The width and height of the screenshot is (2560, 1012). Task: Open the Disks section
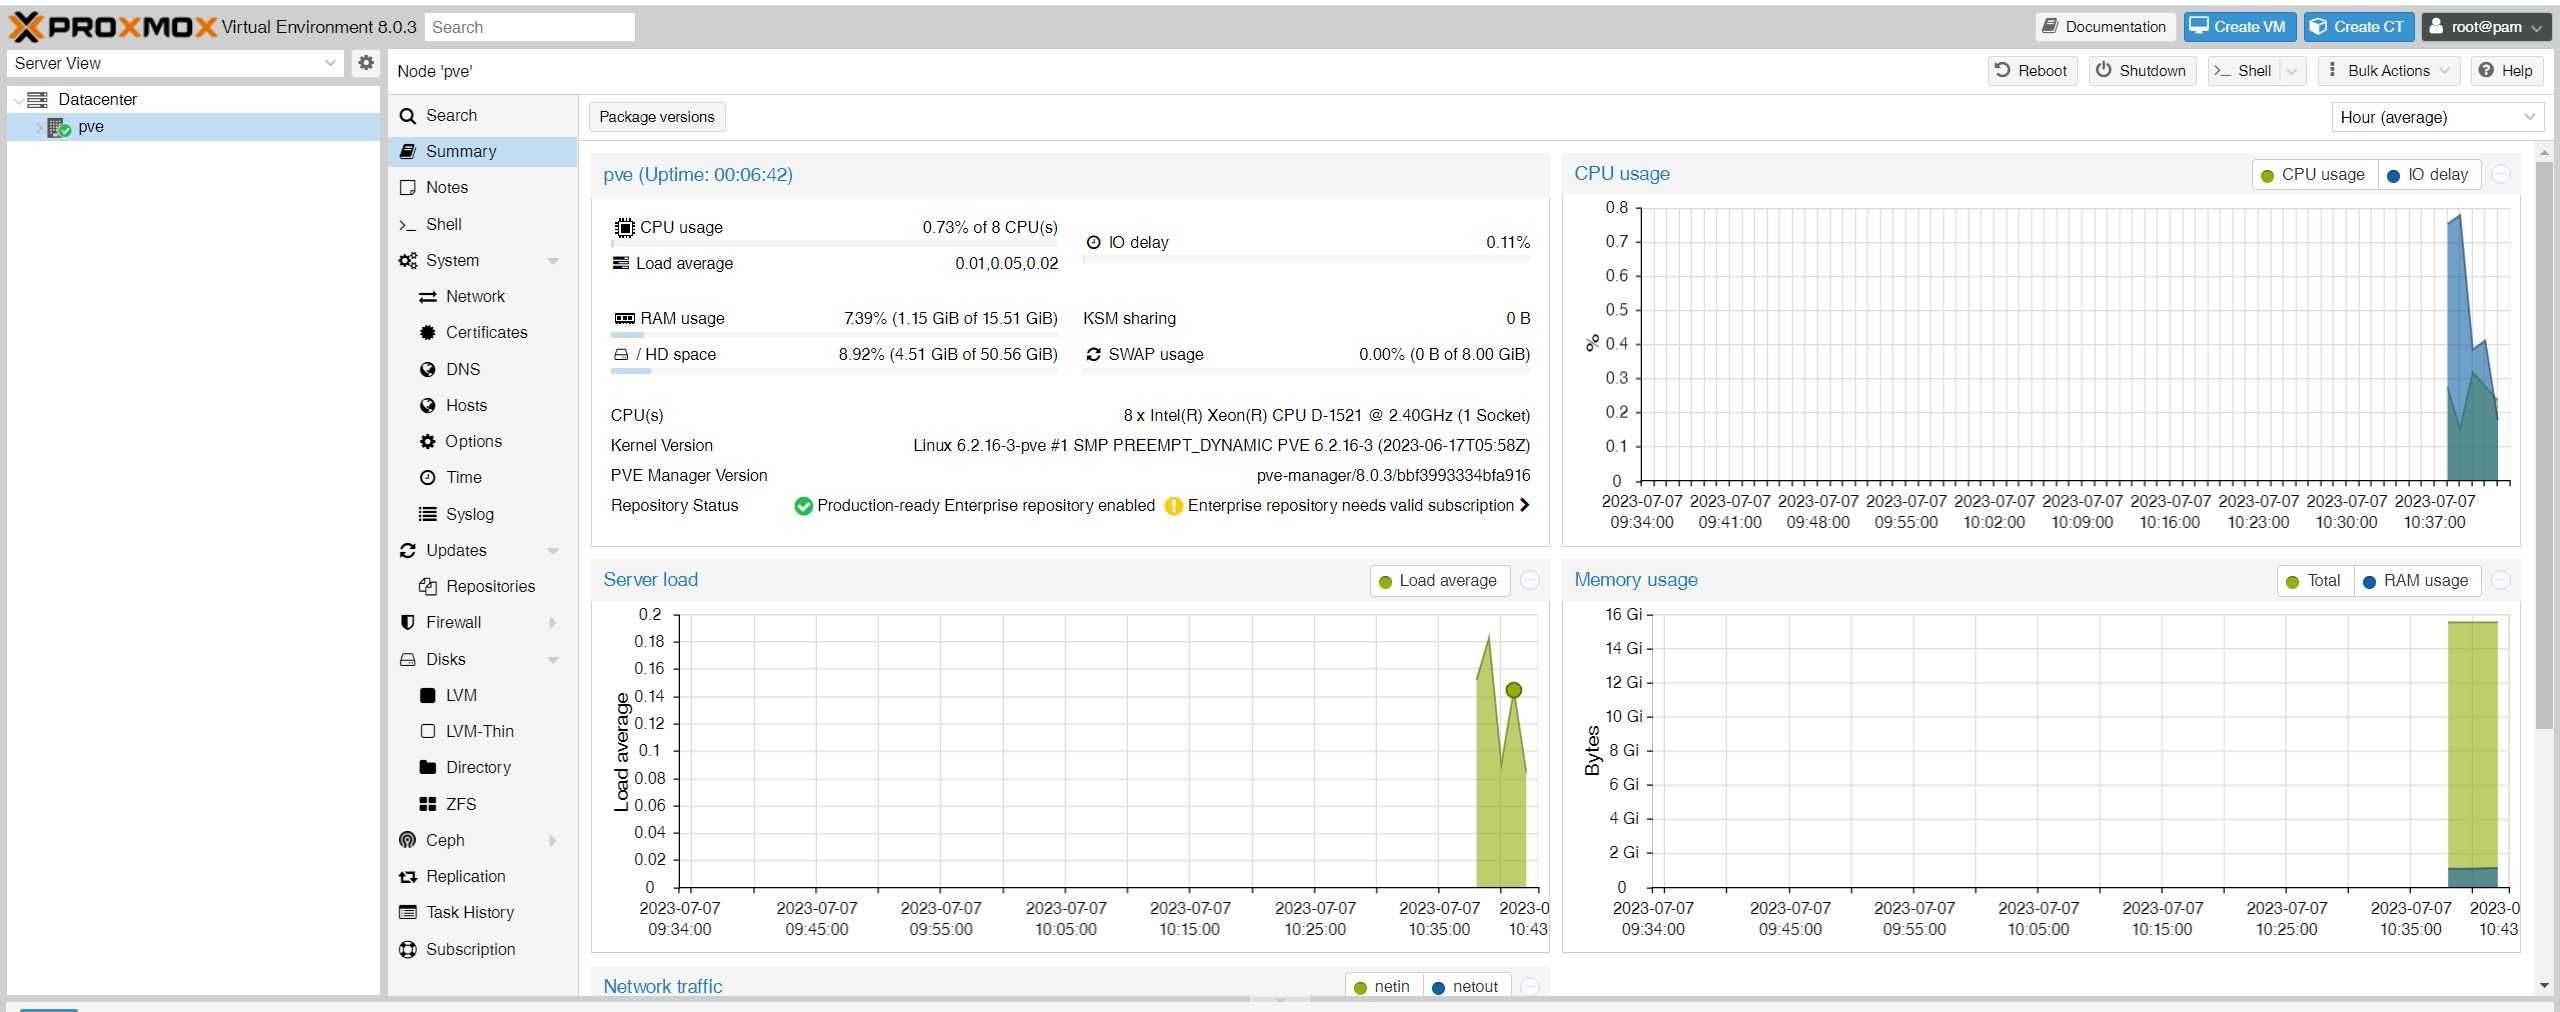point(482,660)
